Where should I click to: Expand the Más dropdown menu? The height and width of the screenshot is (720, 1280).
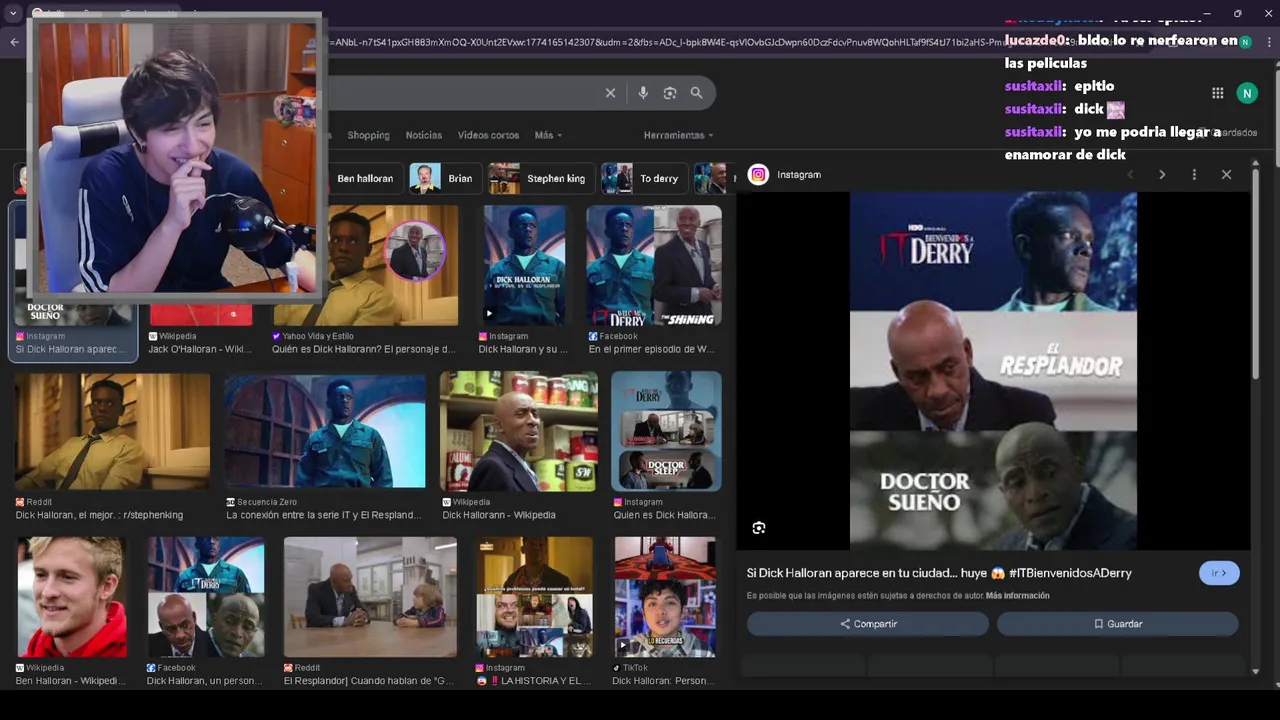pyautogui.click(x=548, y=135)
